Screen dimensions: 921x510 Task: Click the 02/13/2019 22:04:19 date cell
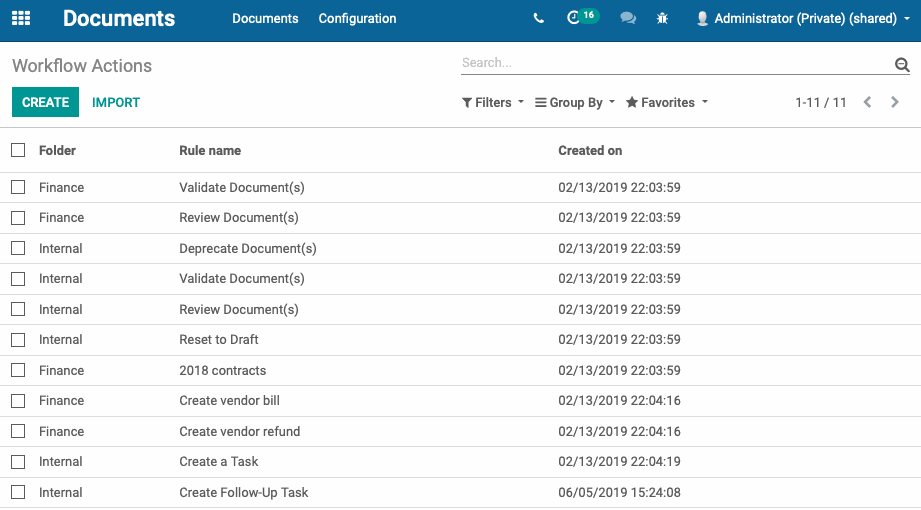pos(619,462)
